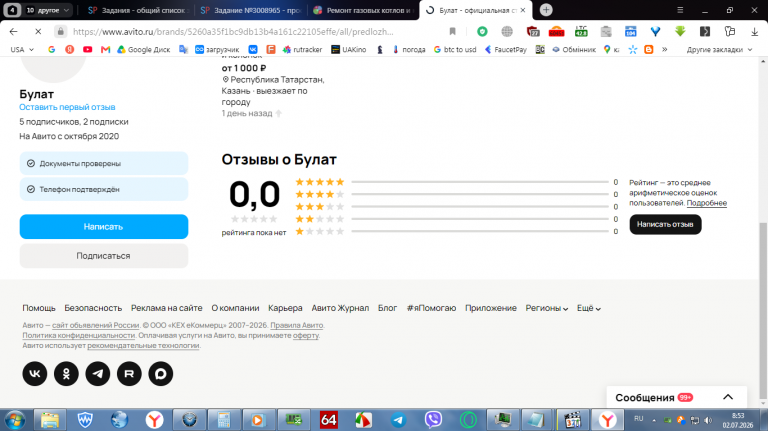This screenshot has width=768, height=431.
Task: Filter reviews by one-star row
Action: [456, 231]
